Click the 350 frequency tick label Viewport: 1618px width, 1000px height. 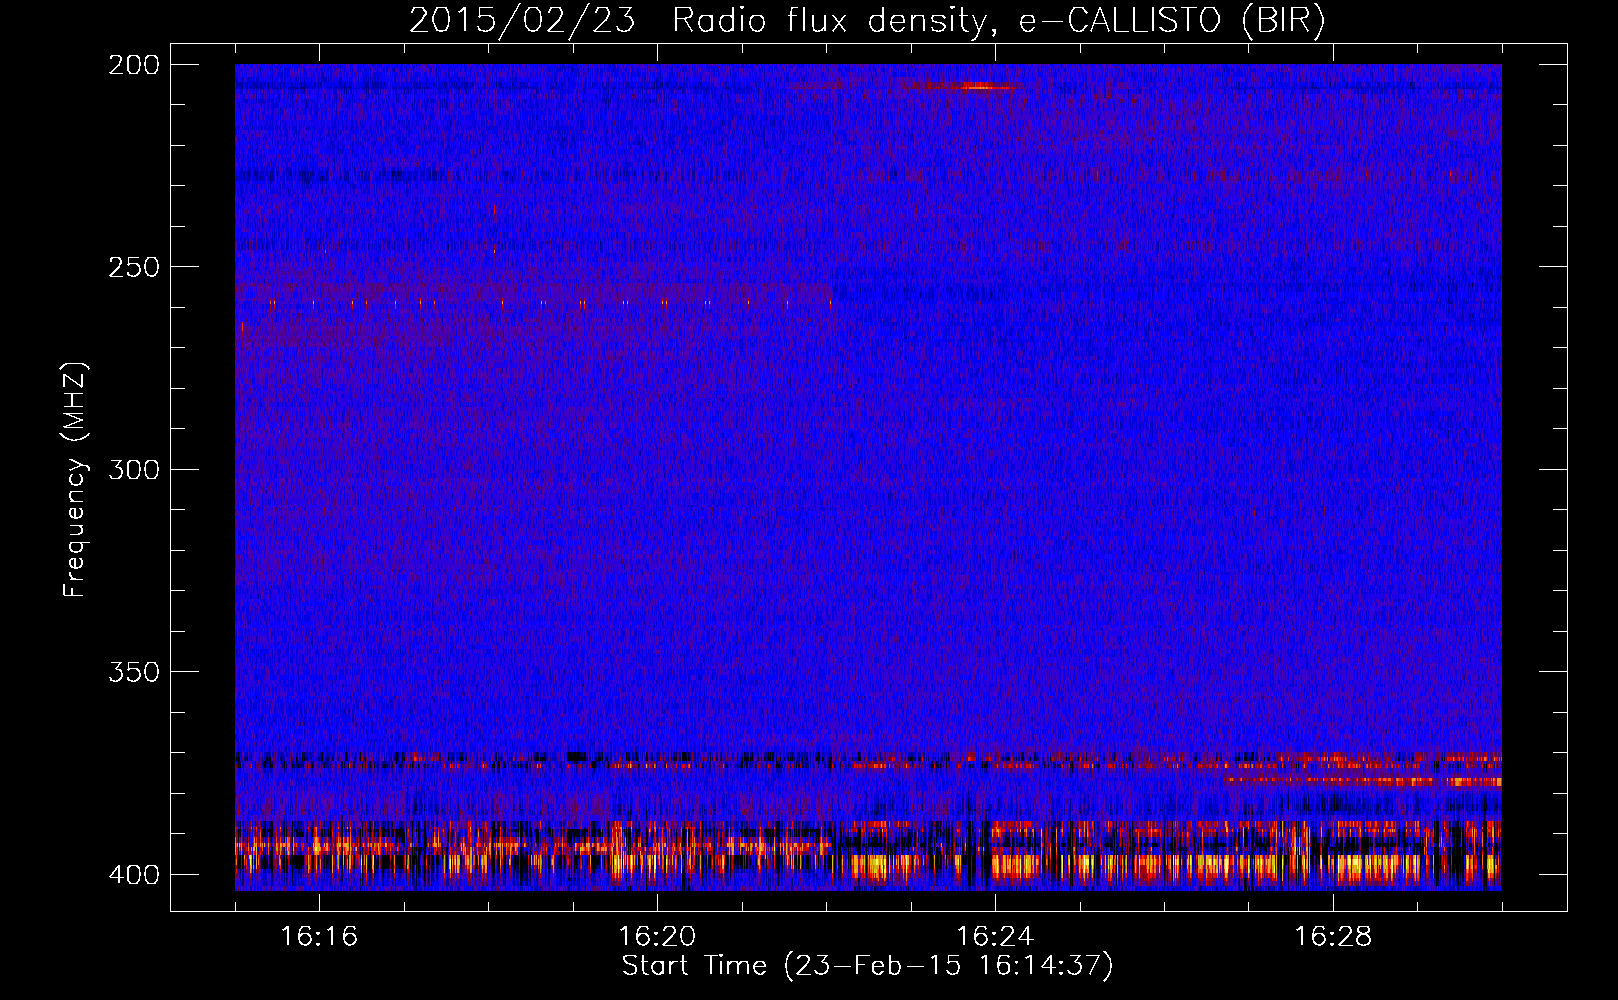(134, 672)
